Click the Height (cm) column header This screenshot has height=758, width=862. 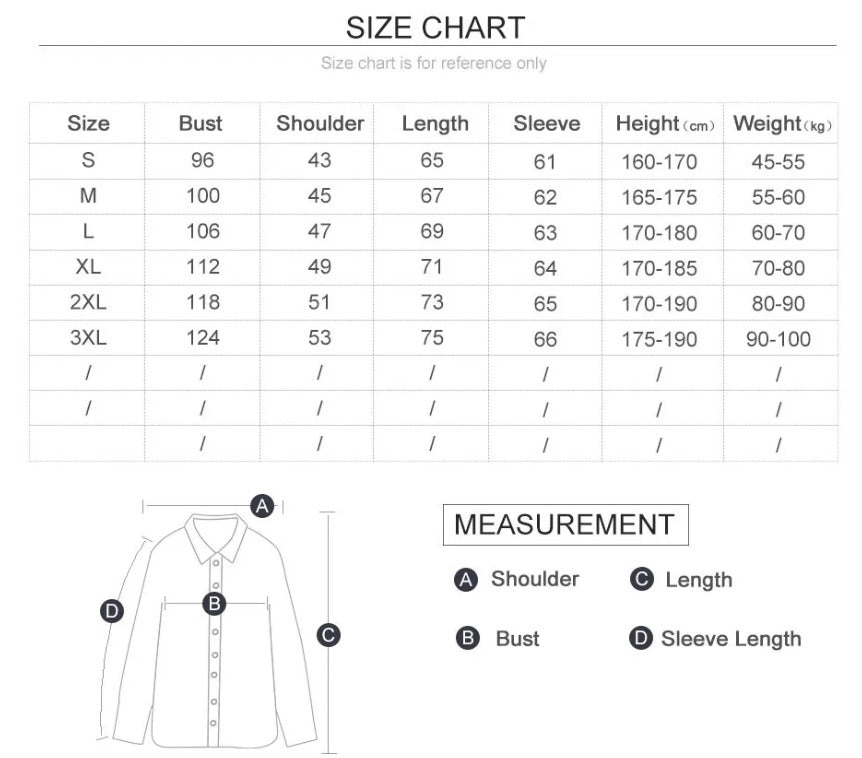[665, 124]
